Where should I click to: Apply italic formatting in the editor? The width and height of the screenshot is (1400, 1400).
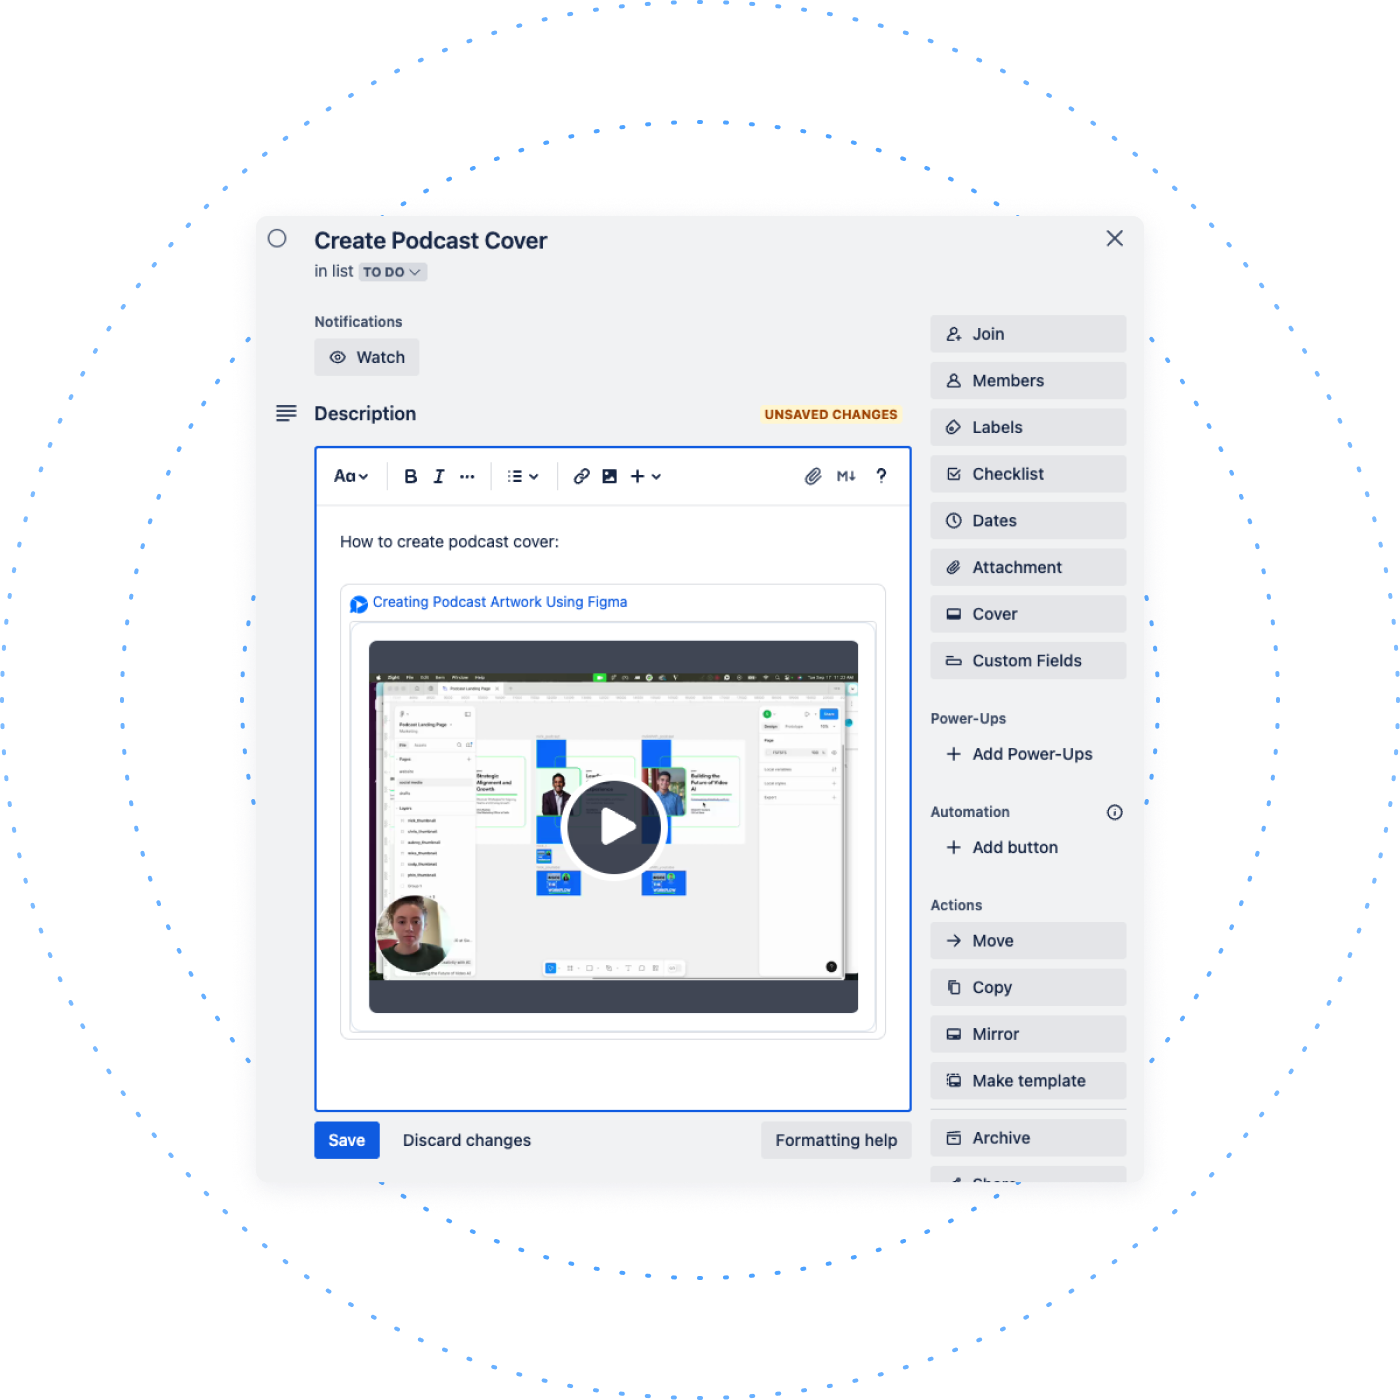(438, 477)
